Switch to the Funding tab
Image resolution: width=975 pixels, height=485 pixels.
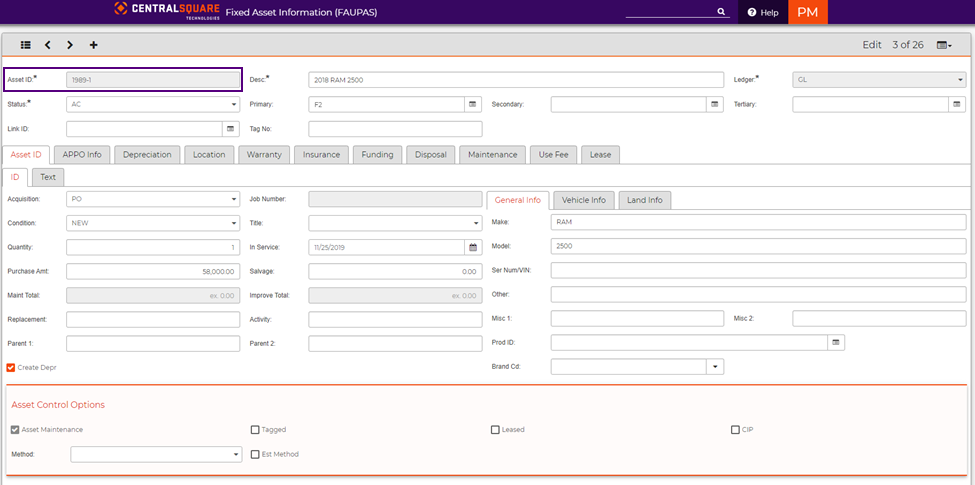377,155
